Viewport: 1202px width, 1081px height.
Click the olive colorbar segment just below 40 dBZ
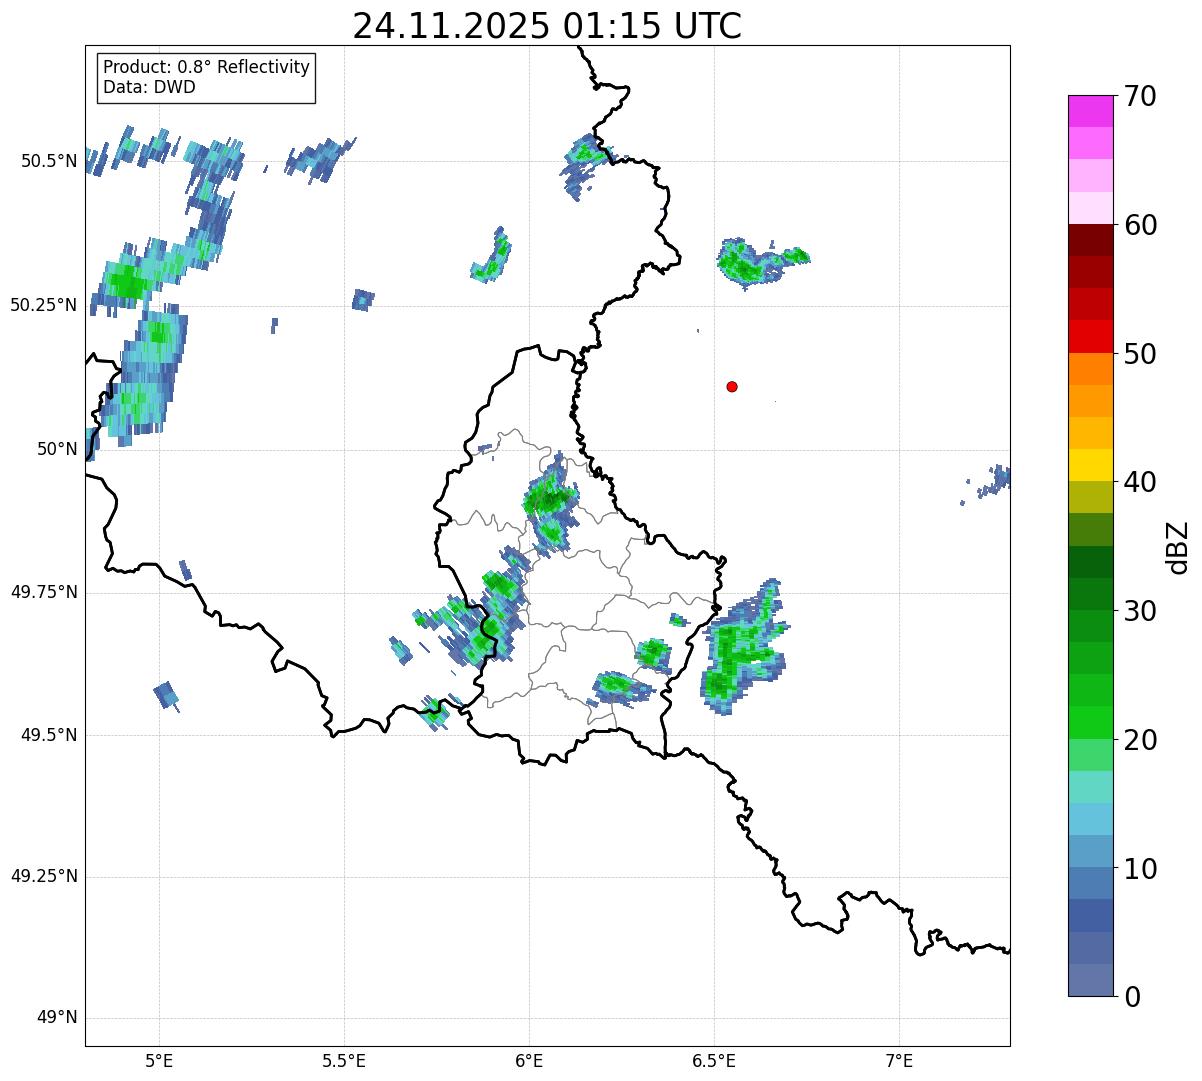pyautogui.click(x=1091, y=497)
